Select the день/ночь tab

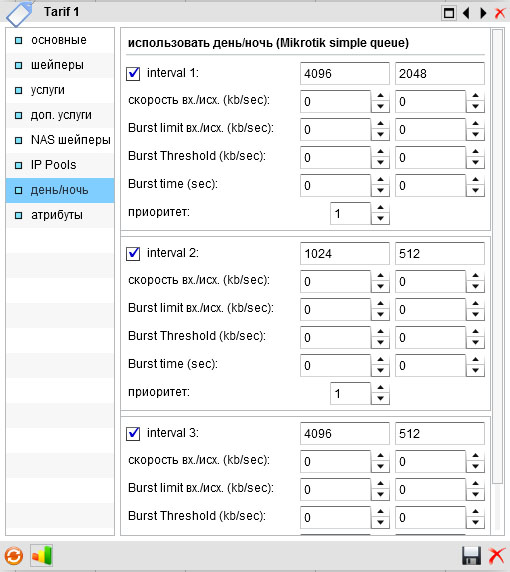click(60, 190)
